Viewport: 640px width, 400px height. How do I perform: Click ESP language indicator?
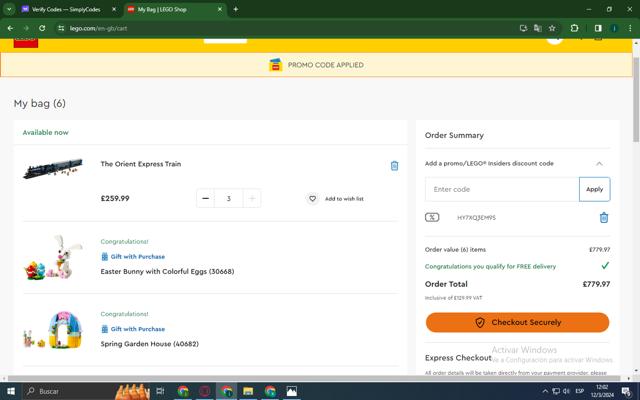click(x=580, y=391)
